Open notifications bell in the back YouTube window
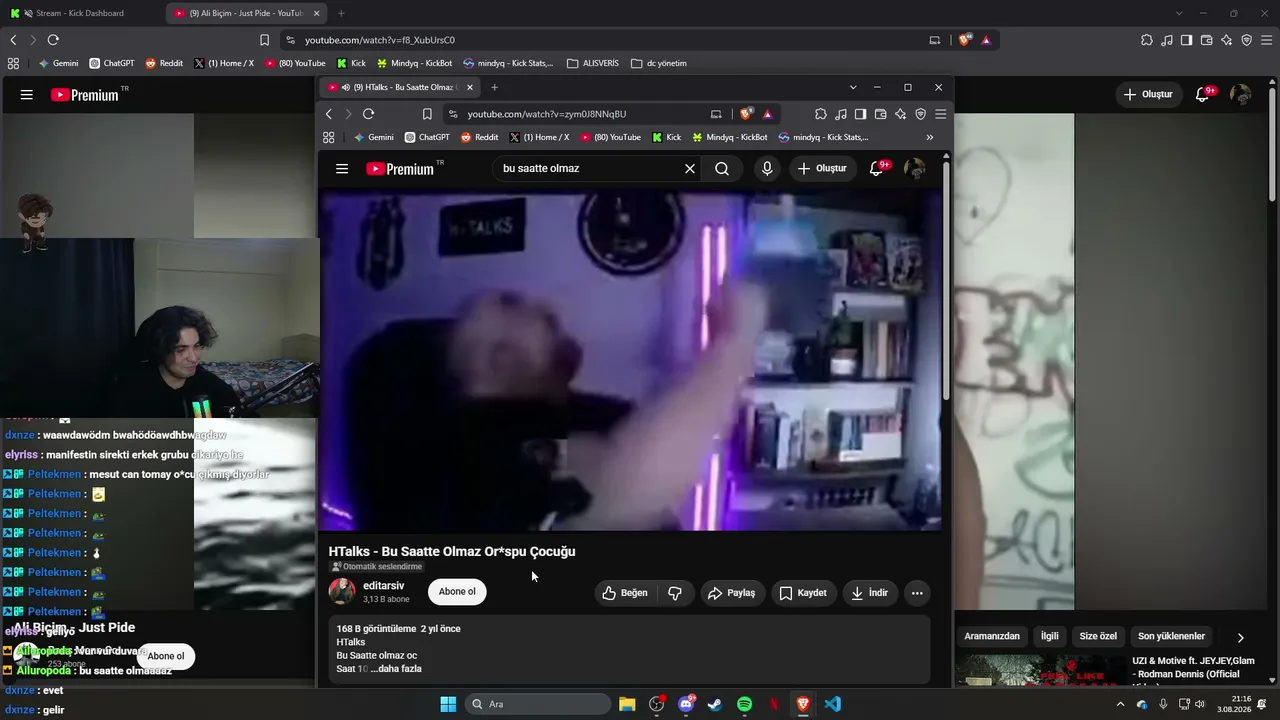This screenshot has width=1280, height=720. pyautogui.click(x=1203, y=94)
